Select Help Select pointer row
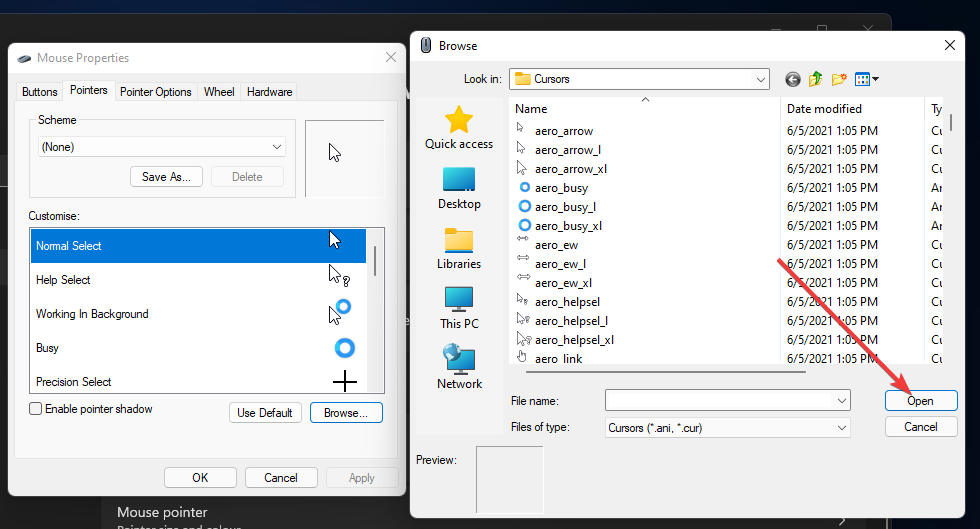Image resolution: width=980 pixels, height=529 pixels. coord(198,280)
